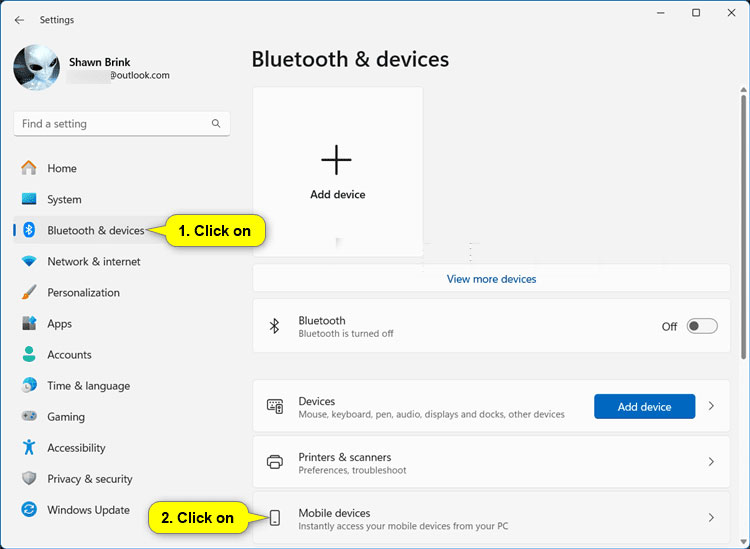Image resolution: width=750 pixels, height=549 pixels.
Task: Click 'Instantly access your mobile devices' subtitle
Action: [x=403, y=526]
